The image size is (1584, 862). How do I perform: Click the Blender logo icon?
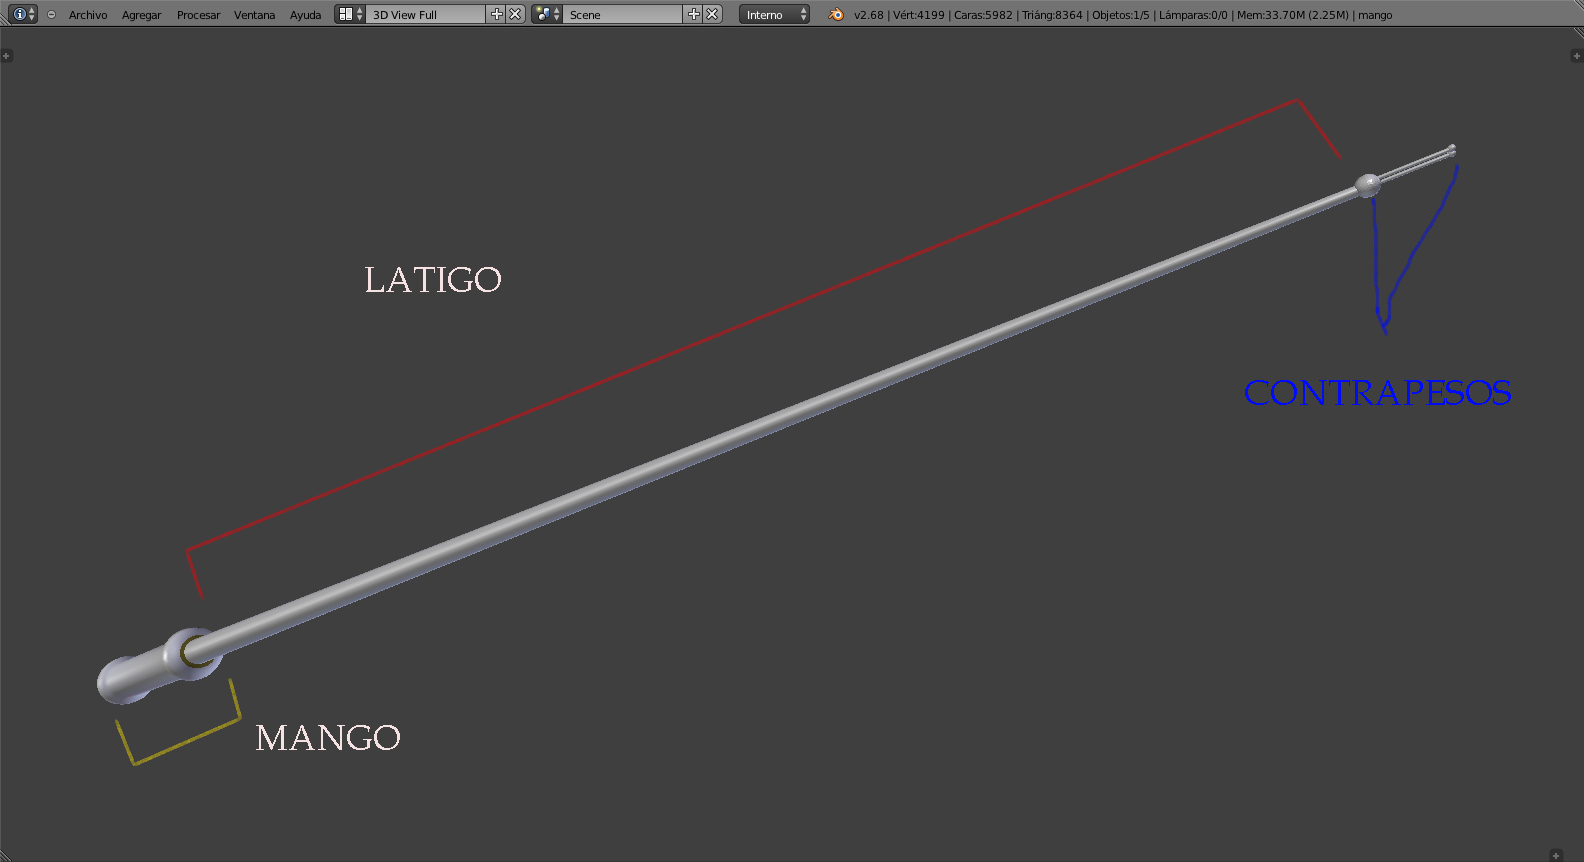tap(836, 14)
